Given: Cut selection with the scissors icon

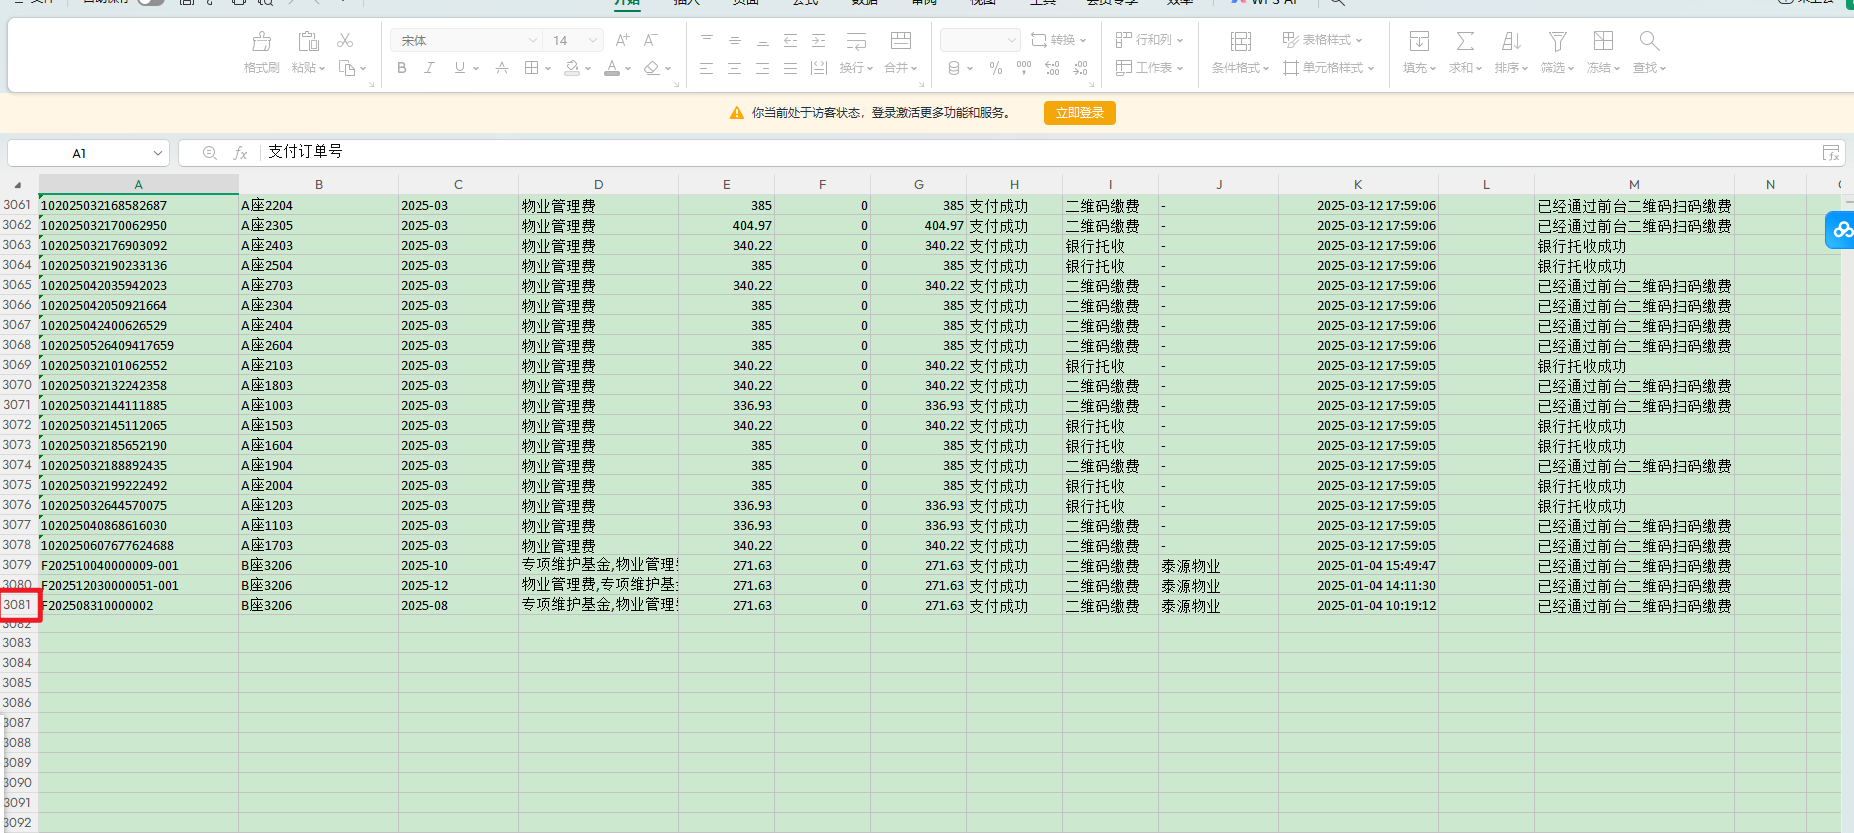Looking at the screenshot, I should click(x=345, y=40).
